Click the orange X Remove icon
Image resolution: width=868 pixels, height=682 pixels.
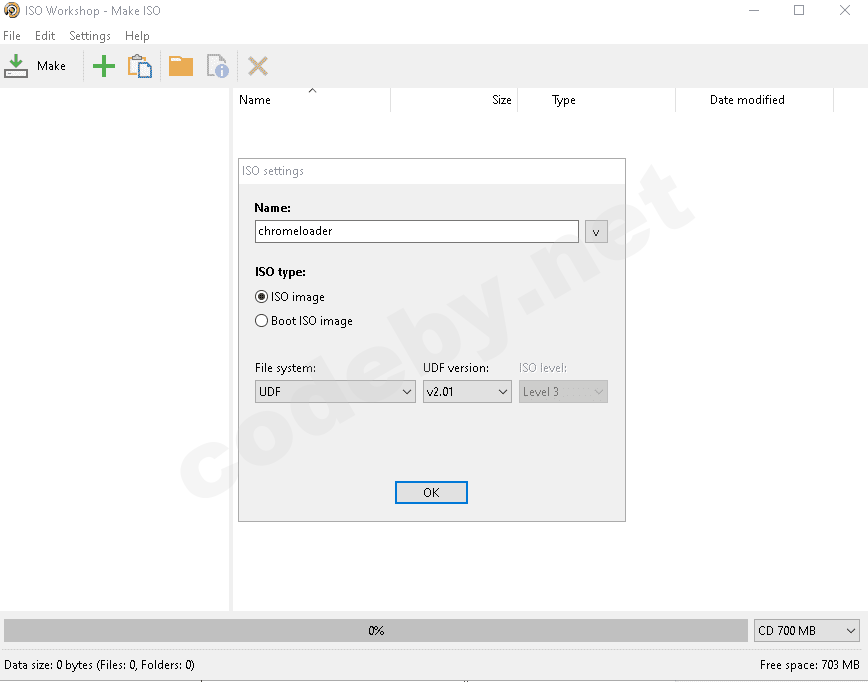tap(258, 66)
